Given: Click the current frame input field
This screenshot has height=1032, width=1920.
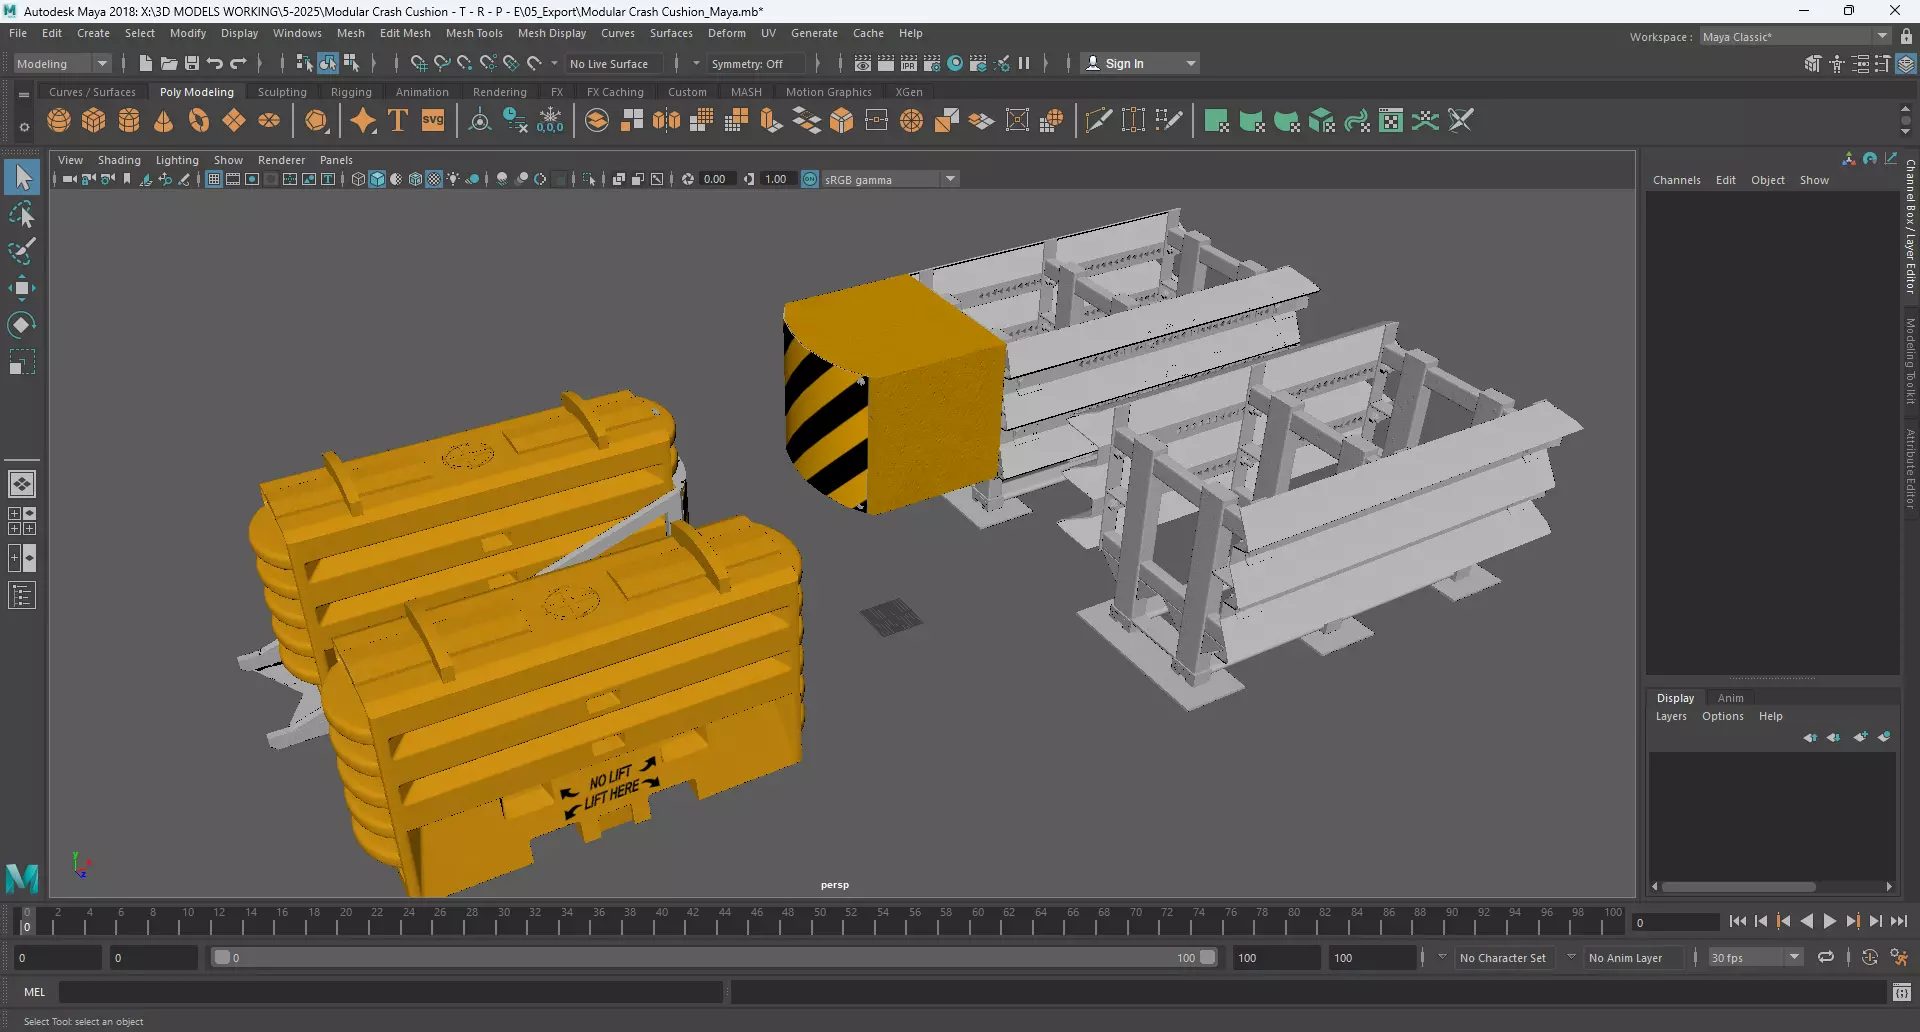Looking at the screenshot, I should pos(1675,922).
